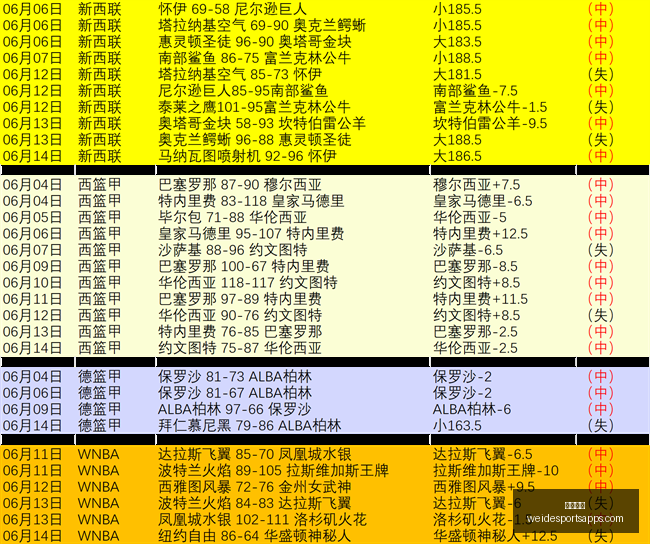Click league WNBA in 纽约自由 86-64 row
The height and width of the screenshot is (544, 650).
tap(98, 536)
